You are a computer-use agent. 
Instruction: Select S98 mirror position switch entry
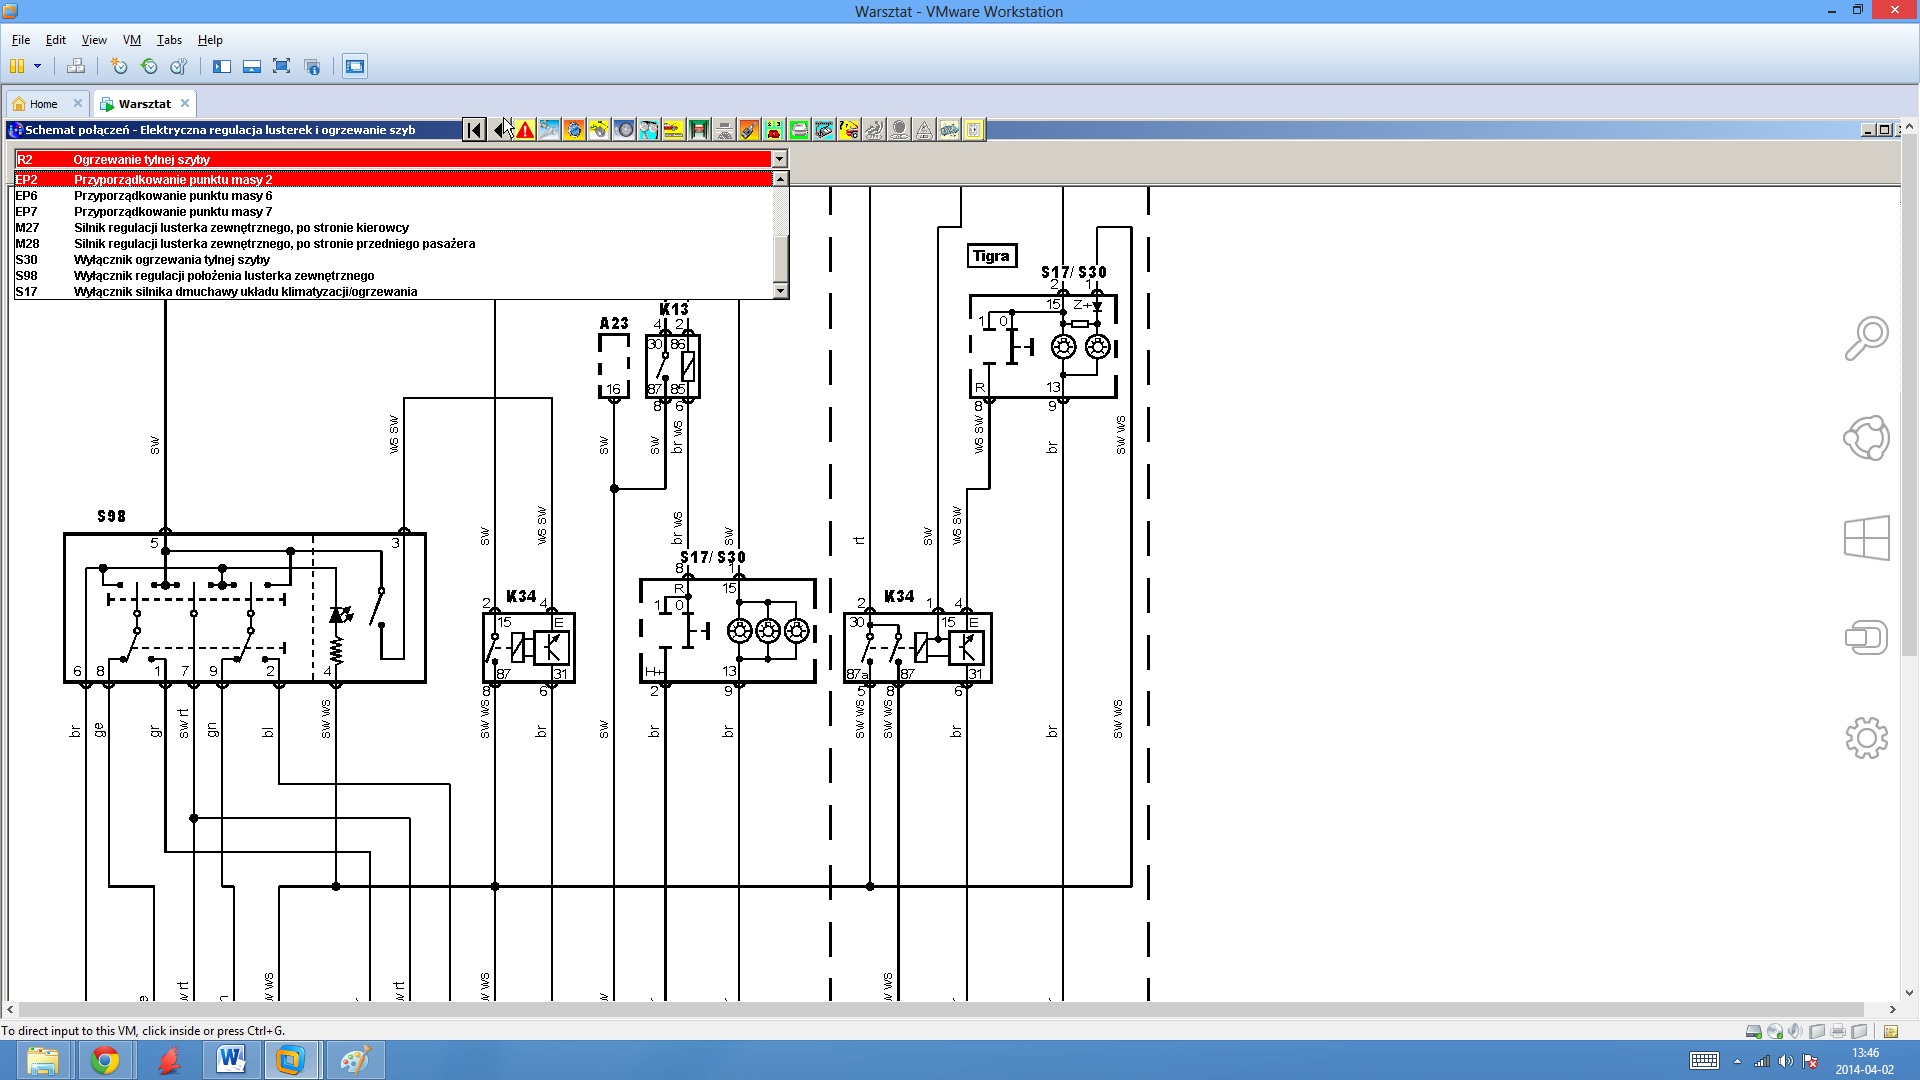point(394,276)
